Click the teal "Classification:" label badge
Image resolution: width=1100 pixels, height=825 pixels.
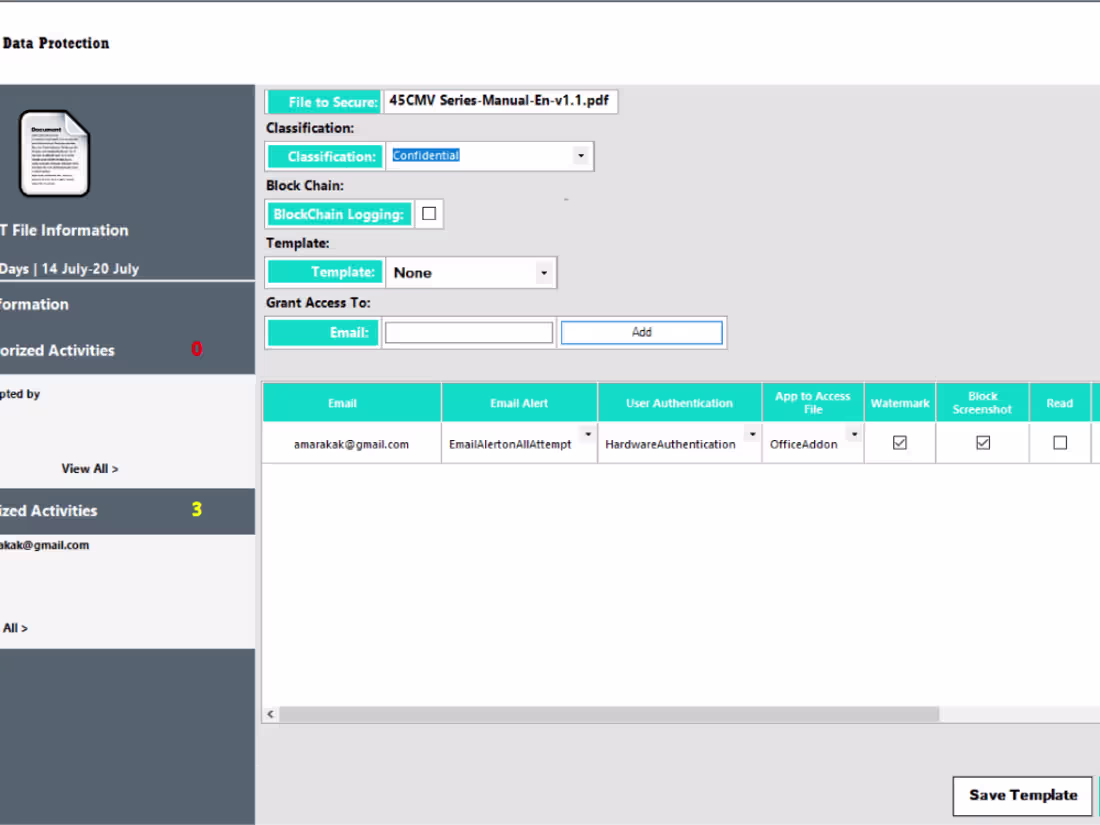click(324, 156)
